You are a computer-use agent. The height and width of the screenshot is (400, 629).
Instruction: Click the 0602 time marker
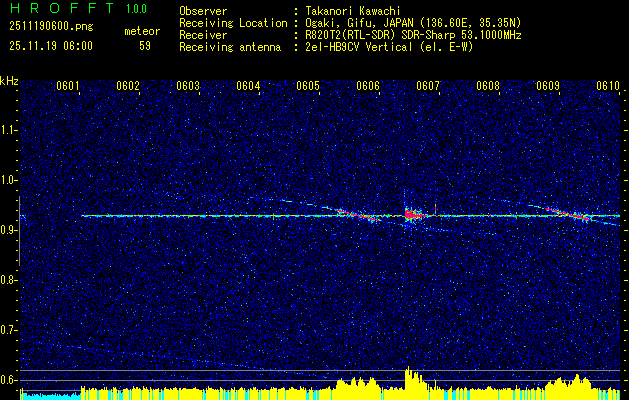point(128,86)
